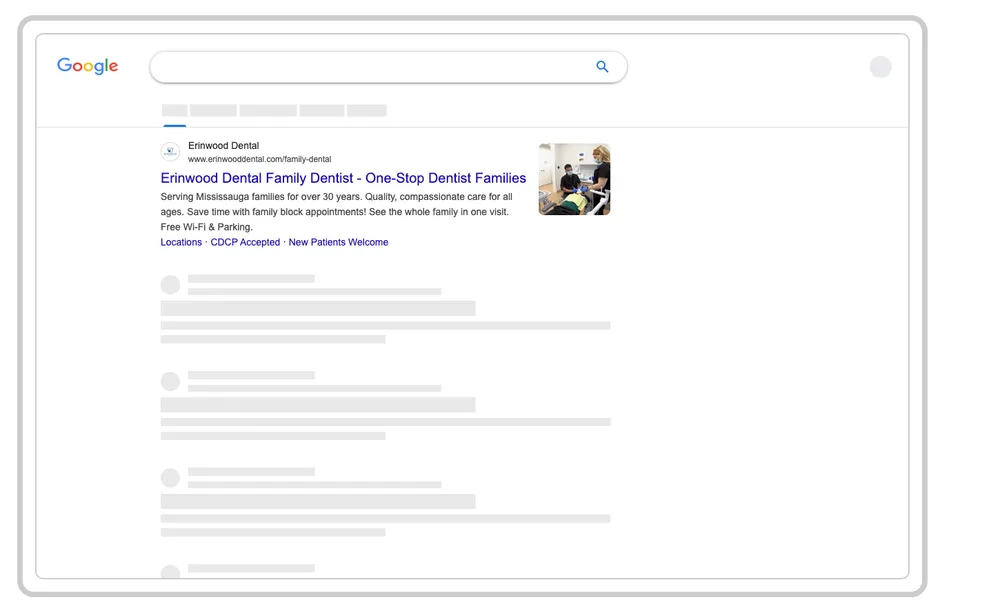1000x611 pixels.
Task: Open the CDCP Accepted sitelink
Action: tap(245, 242)
